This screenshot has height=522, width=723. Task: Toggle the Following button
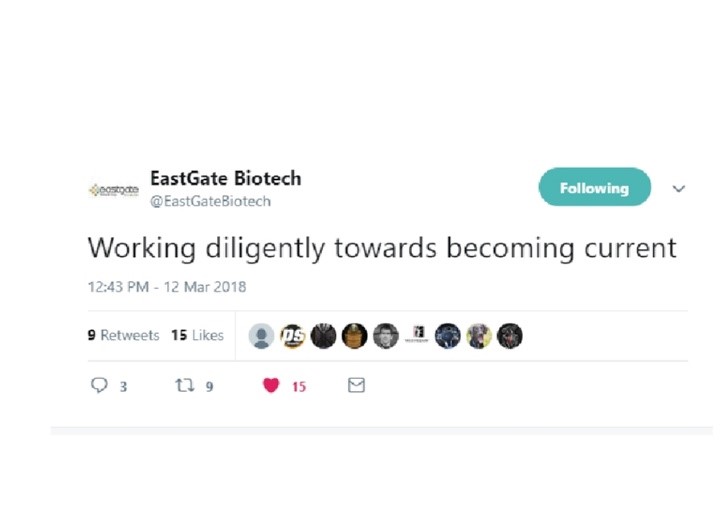click(x=594, y=188)
